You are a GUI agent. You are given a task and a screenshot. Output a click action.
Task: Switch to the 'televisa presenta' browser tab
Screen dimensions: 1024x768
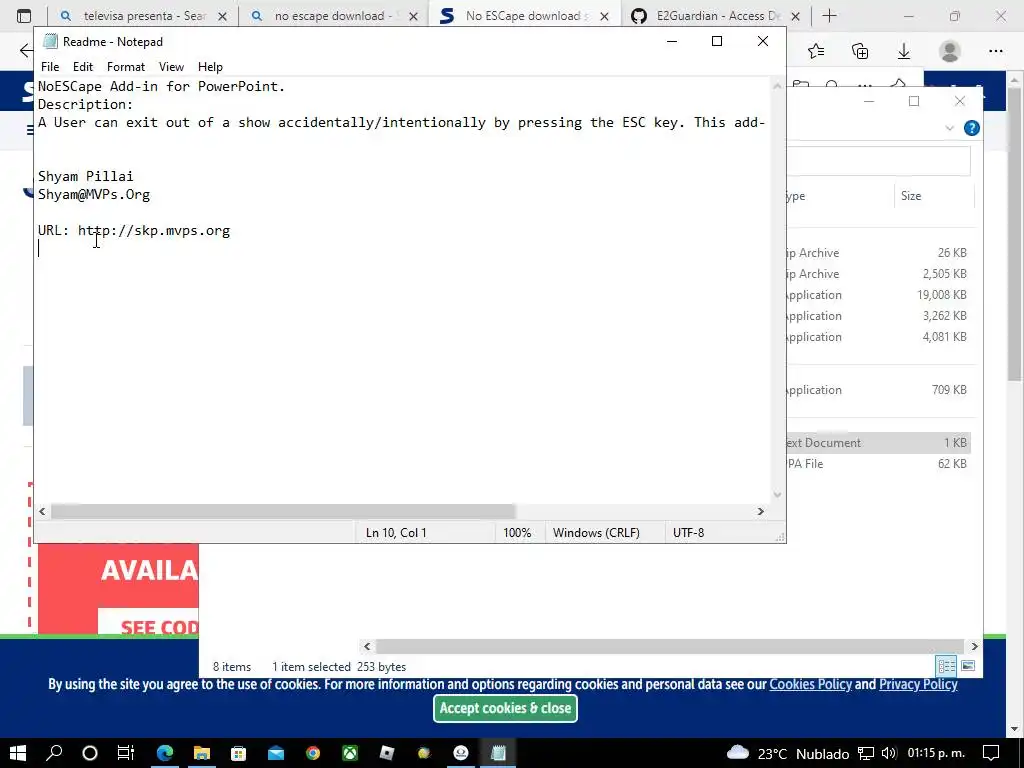point(142,16)
